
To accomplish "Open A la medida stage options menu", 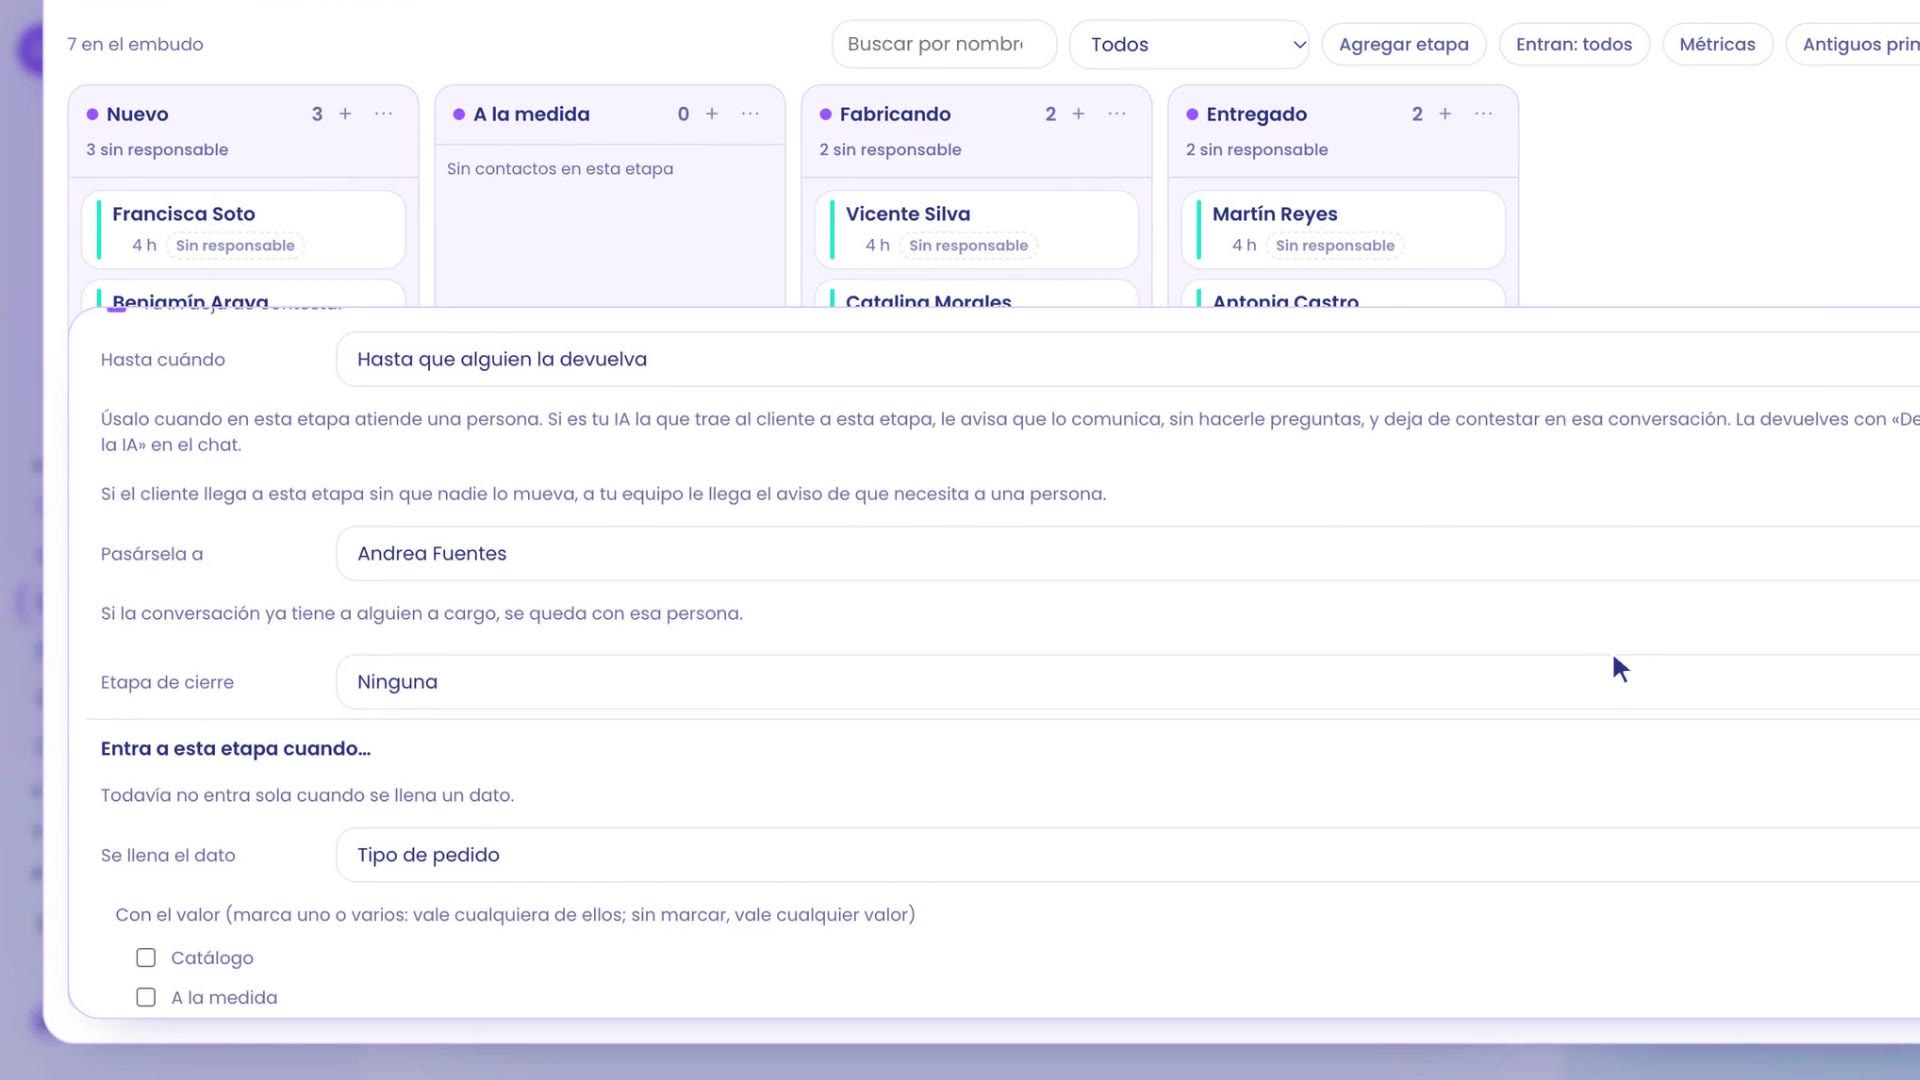I will point(751,114).
